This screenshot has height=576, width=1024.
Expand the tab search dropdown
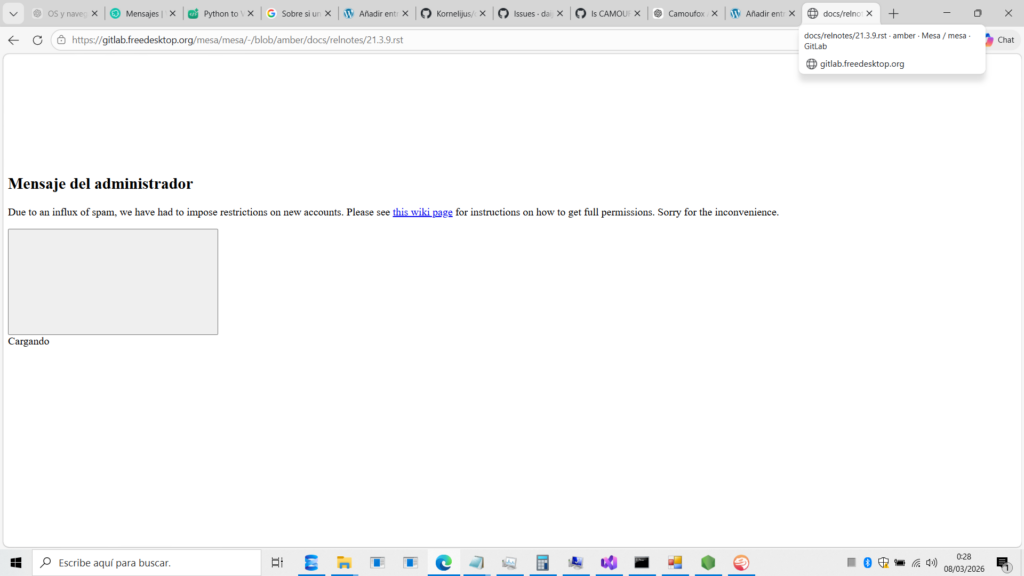[14, 14]
